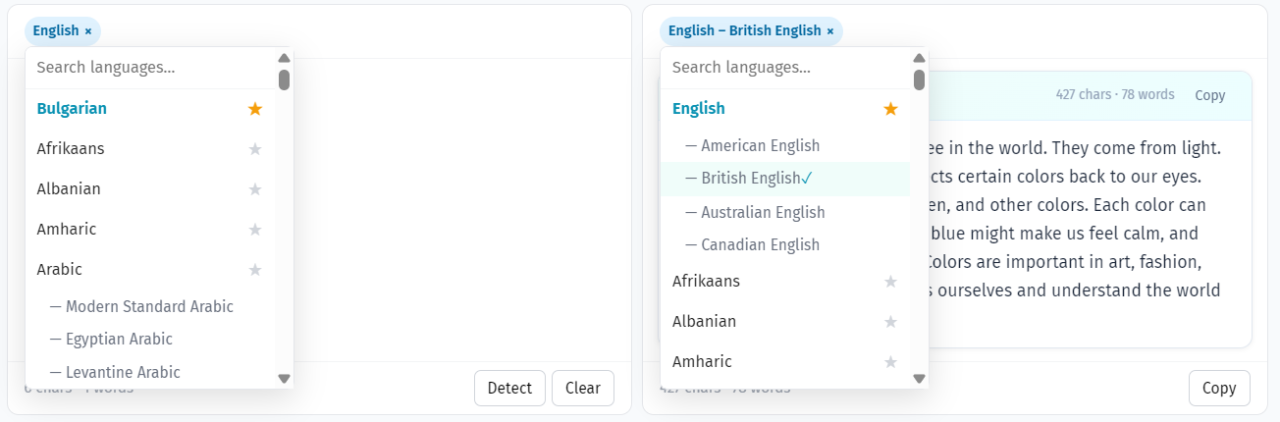
Task: Remove English favorite star in target list
Action: coord(891,108)
